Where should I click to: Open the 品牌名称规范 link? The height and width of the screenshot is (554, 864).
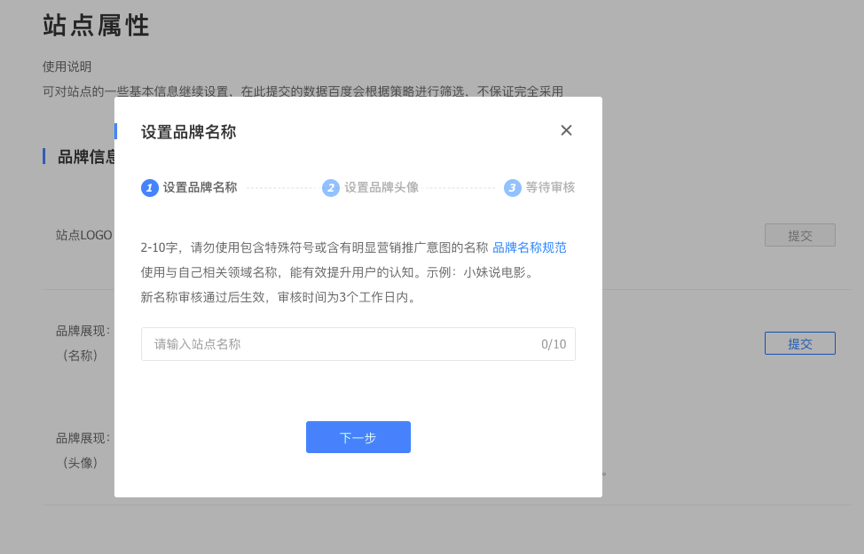[x=529, y=247]
